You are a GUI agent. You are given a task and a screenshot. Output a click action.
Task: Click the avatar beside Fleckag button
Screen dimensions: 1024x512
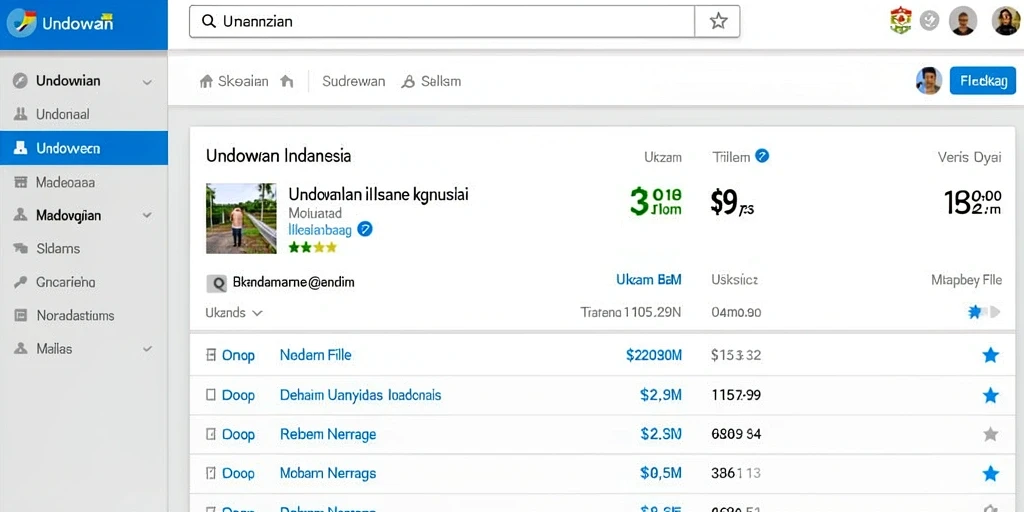929,81
